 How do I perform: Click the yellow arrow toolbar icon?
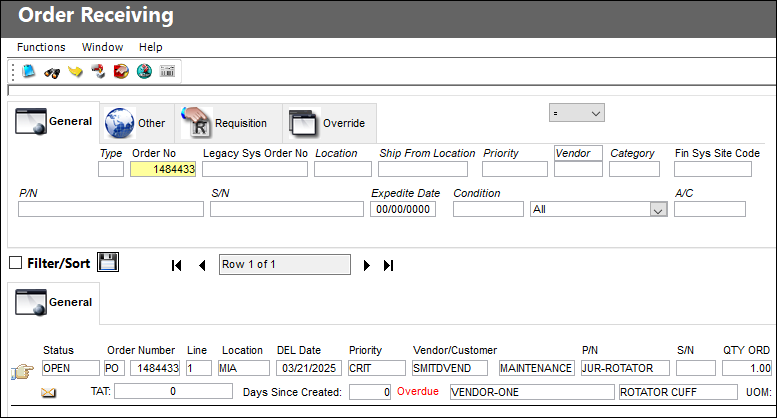[75, 72]
